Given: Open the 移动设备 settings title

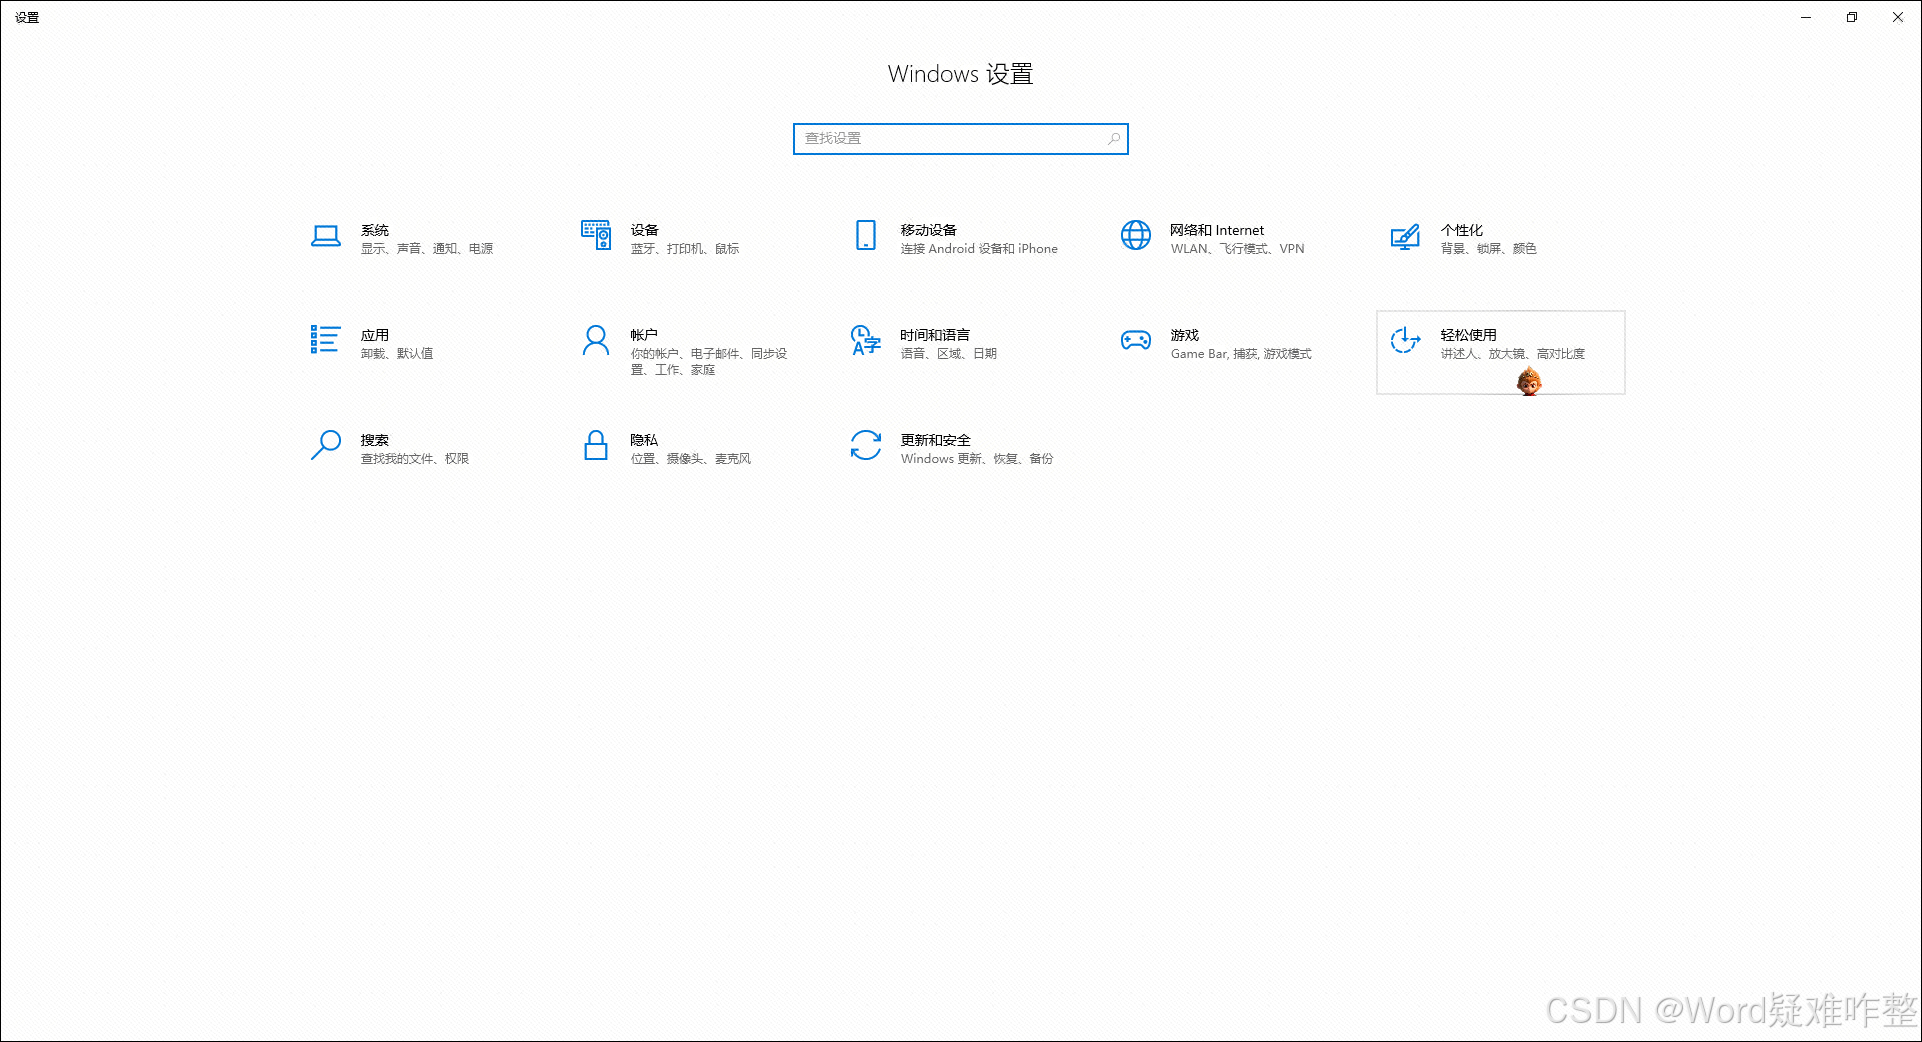Looking at the screenshot, I should click(929, 230).
